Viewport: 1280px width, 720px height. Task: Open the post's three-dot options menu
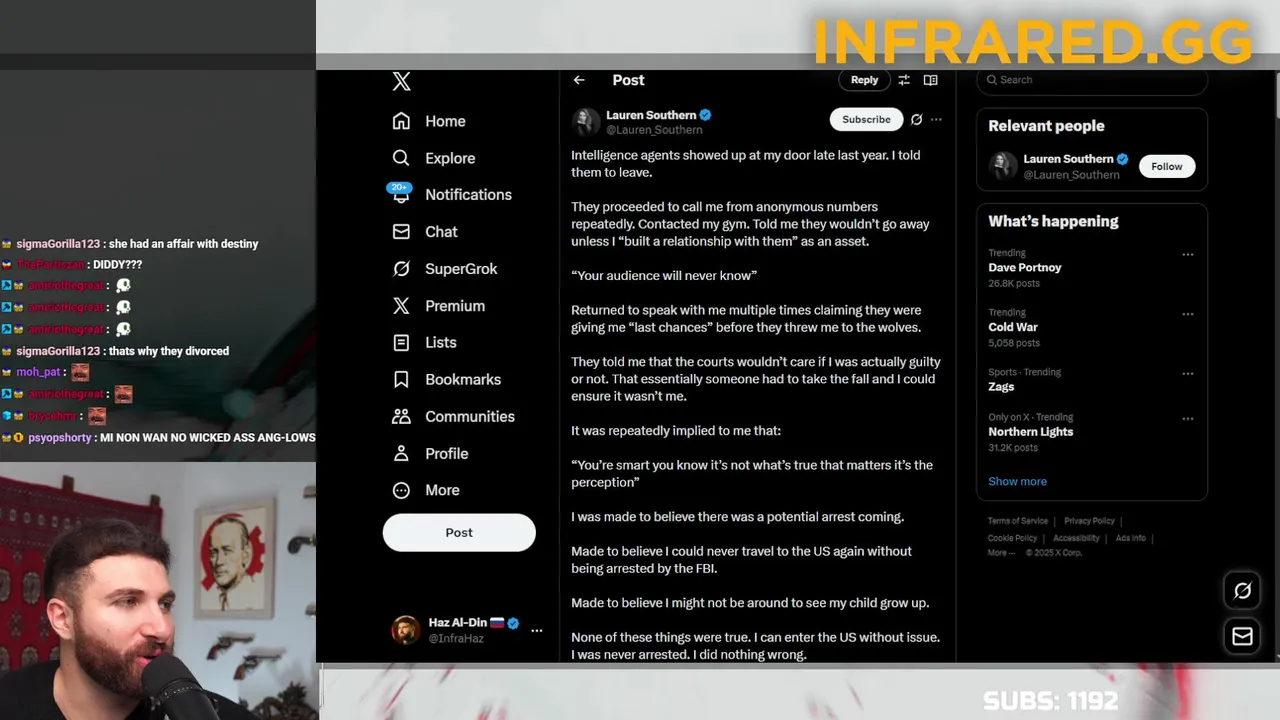tap(936, 120)
